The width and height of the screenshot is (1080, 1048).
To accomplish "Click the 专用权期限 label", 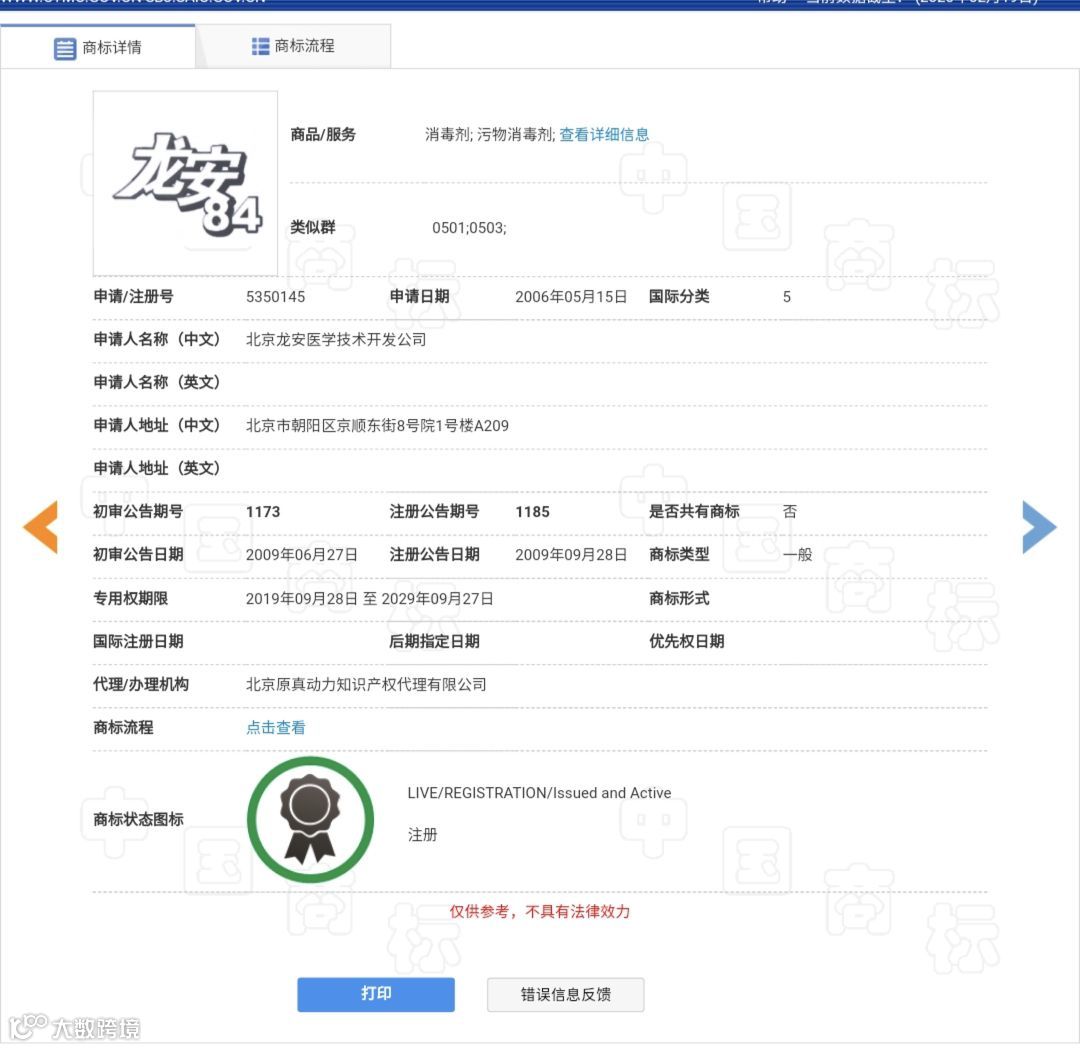I will click(x=131, y=598).
